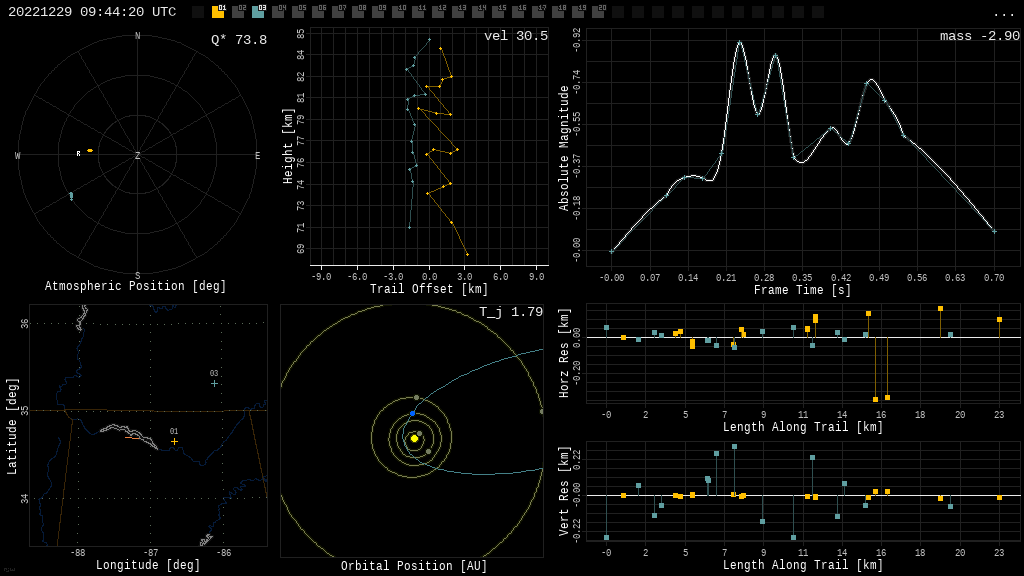Screen dimensions: 1024x576
Task: Click the zenith Z marker in polar plot
Action: tap(138, 156)
